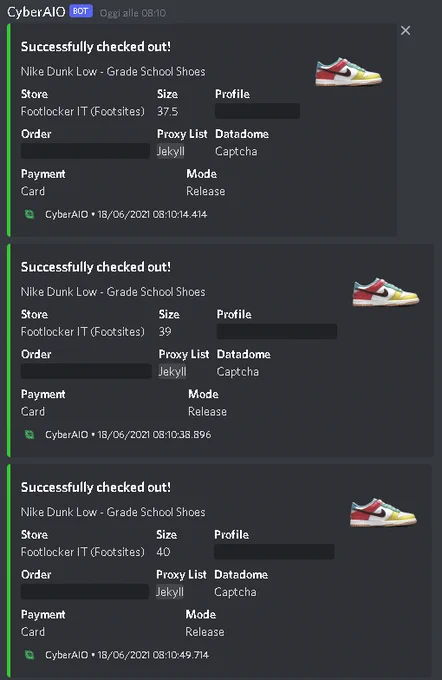Reveal hidden Order in the size 40 embed
The height and width of the screenshot is (680, 442).
[85, 592]
